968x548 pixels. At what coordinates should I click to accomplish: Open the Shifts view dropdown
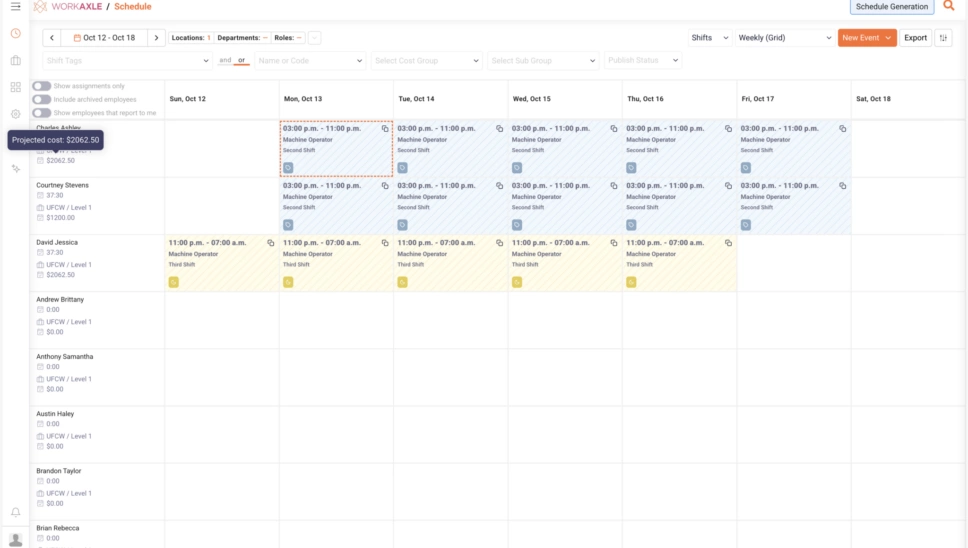click(x=710, y=38)
